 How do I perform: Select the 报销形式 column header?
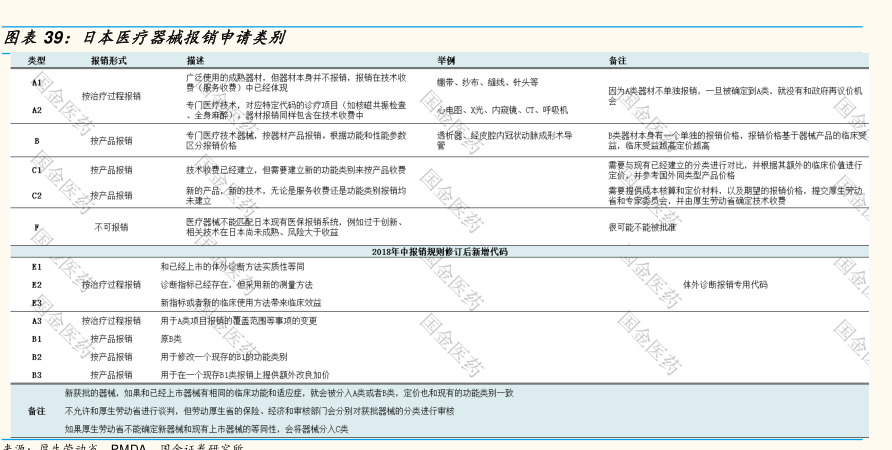coord(110,61)
